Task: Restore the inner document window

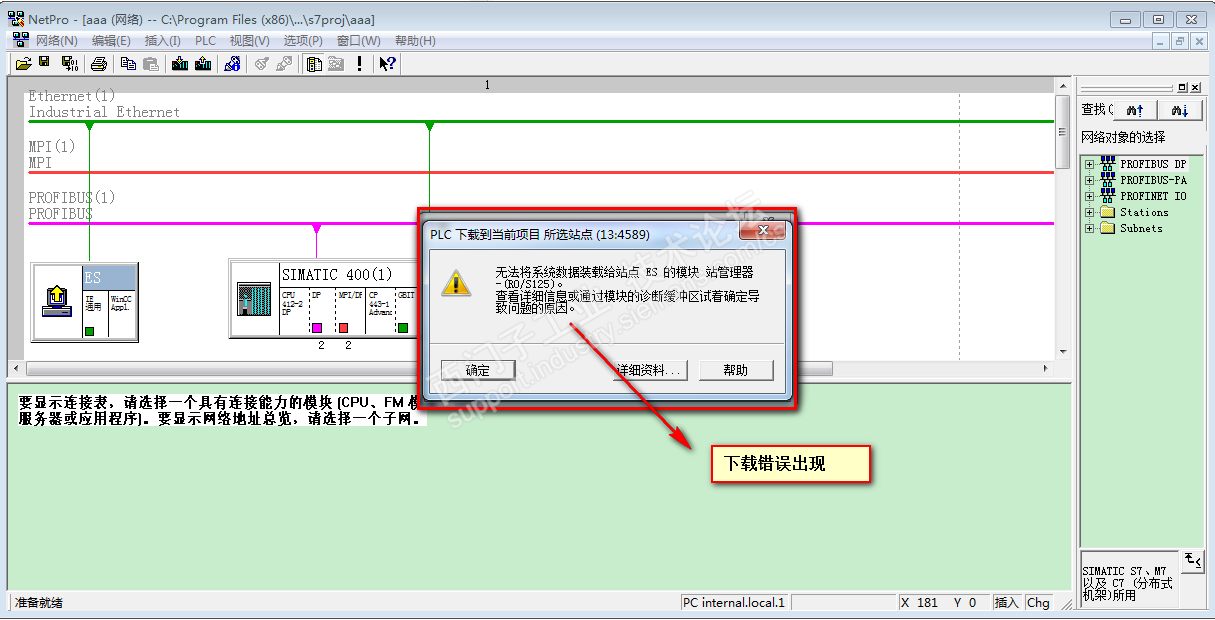Action: pyautogui.click(x=1180, y=41)
